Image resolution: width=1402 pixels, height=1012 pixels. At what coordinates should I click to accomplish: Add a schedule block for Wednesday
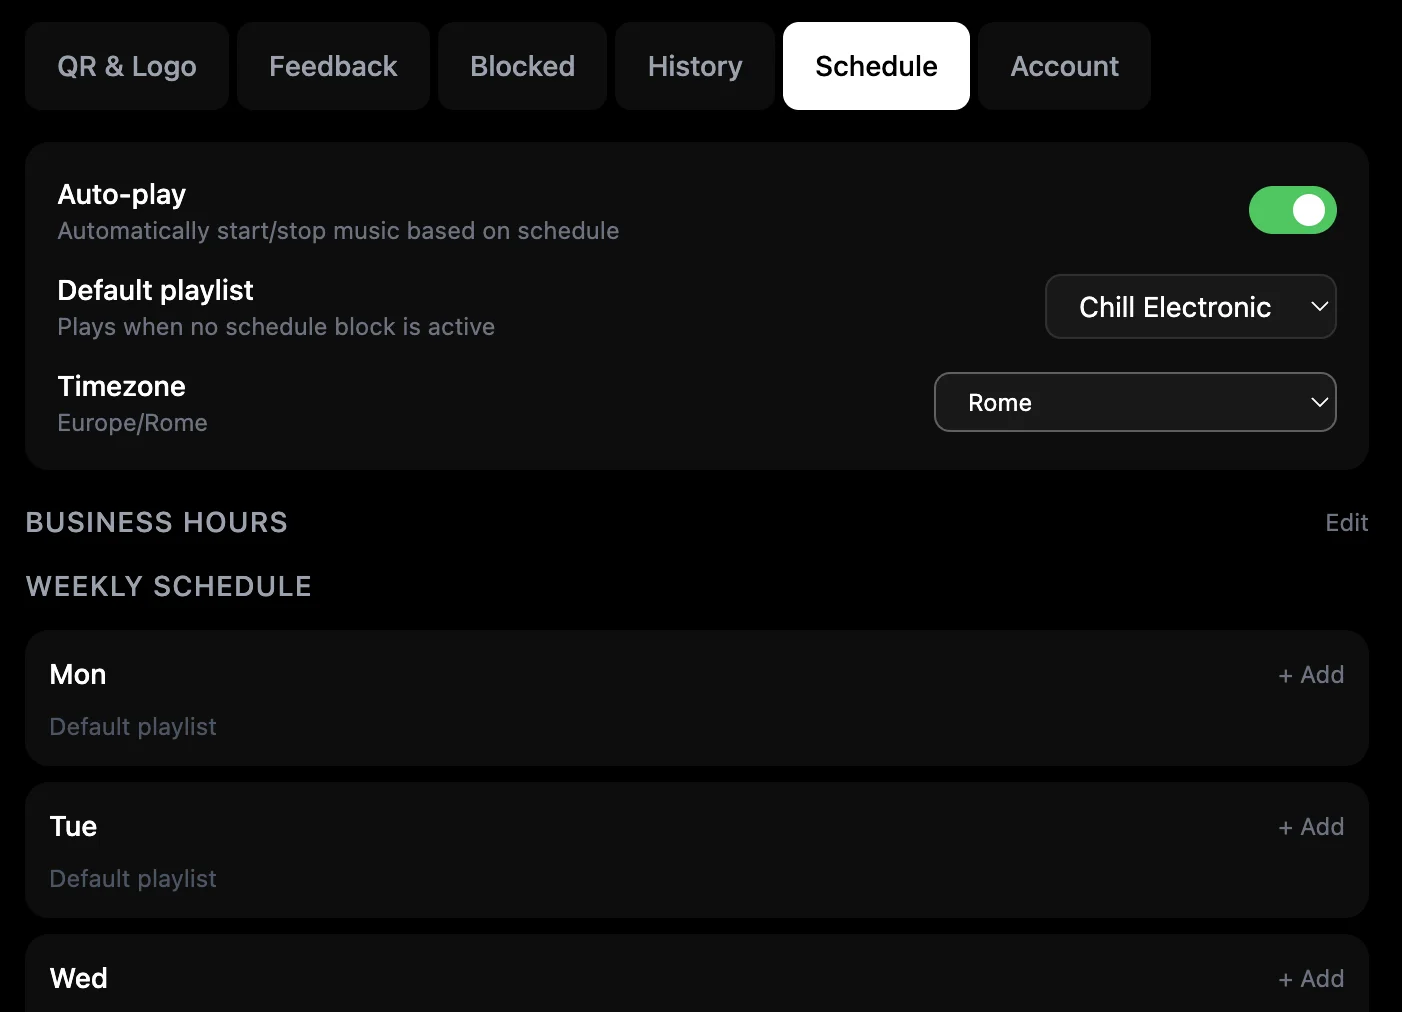pos(1311,978)
